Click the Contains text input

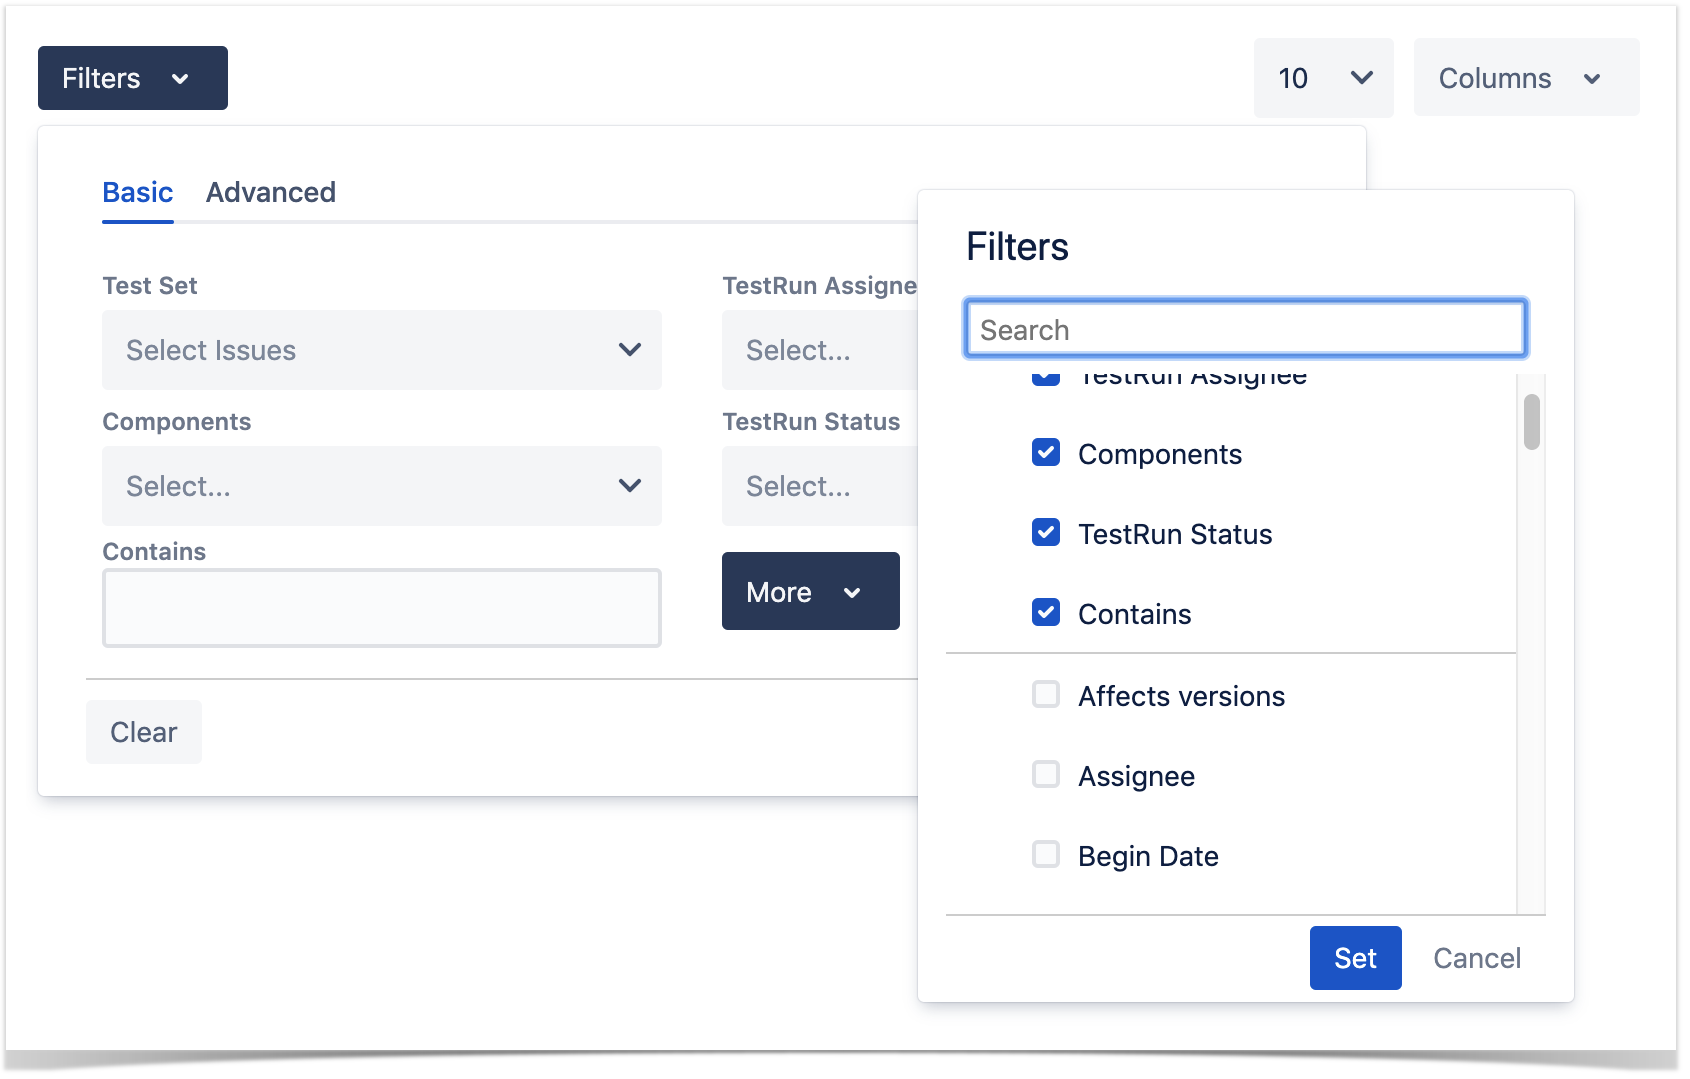tap(382, 608)
